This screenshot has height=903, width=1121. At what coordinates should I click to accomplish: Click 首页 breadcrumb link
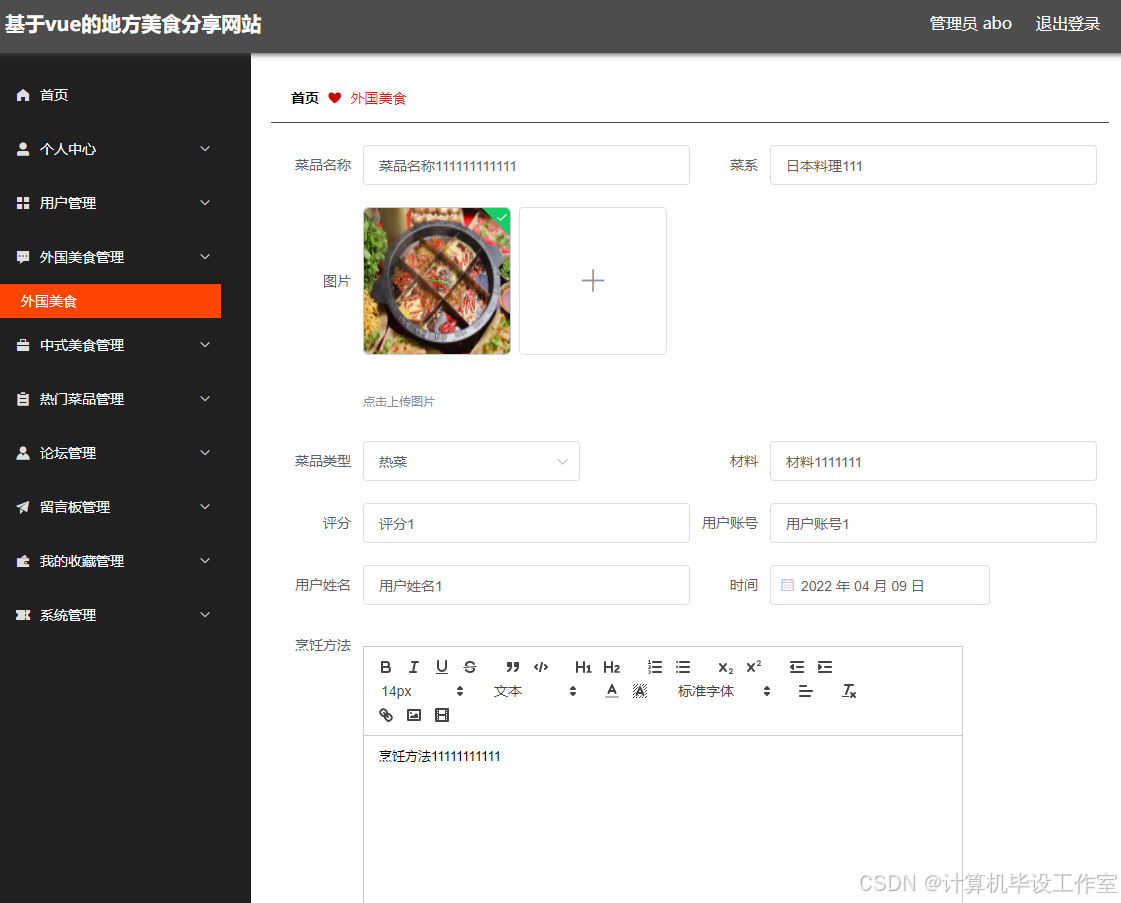305,98
